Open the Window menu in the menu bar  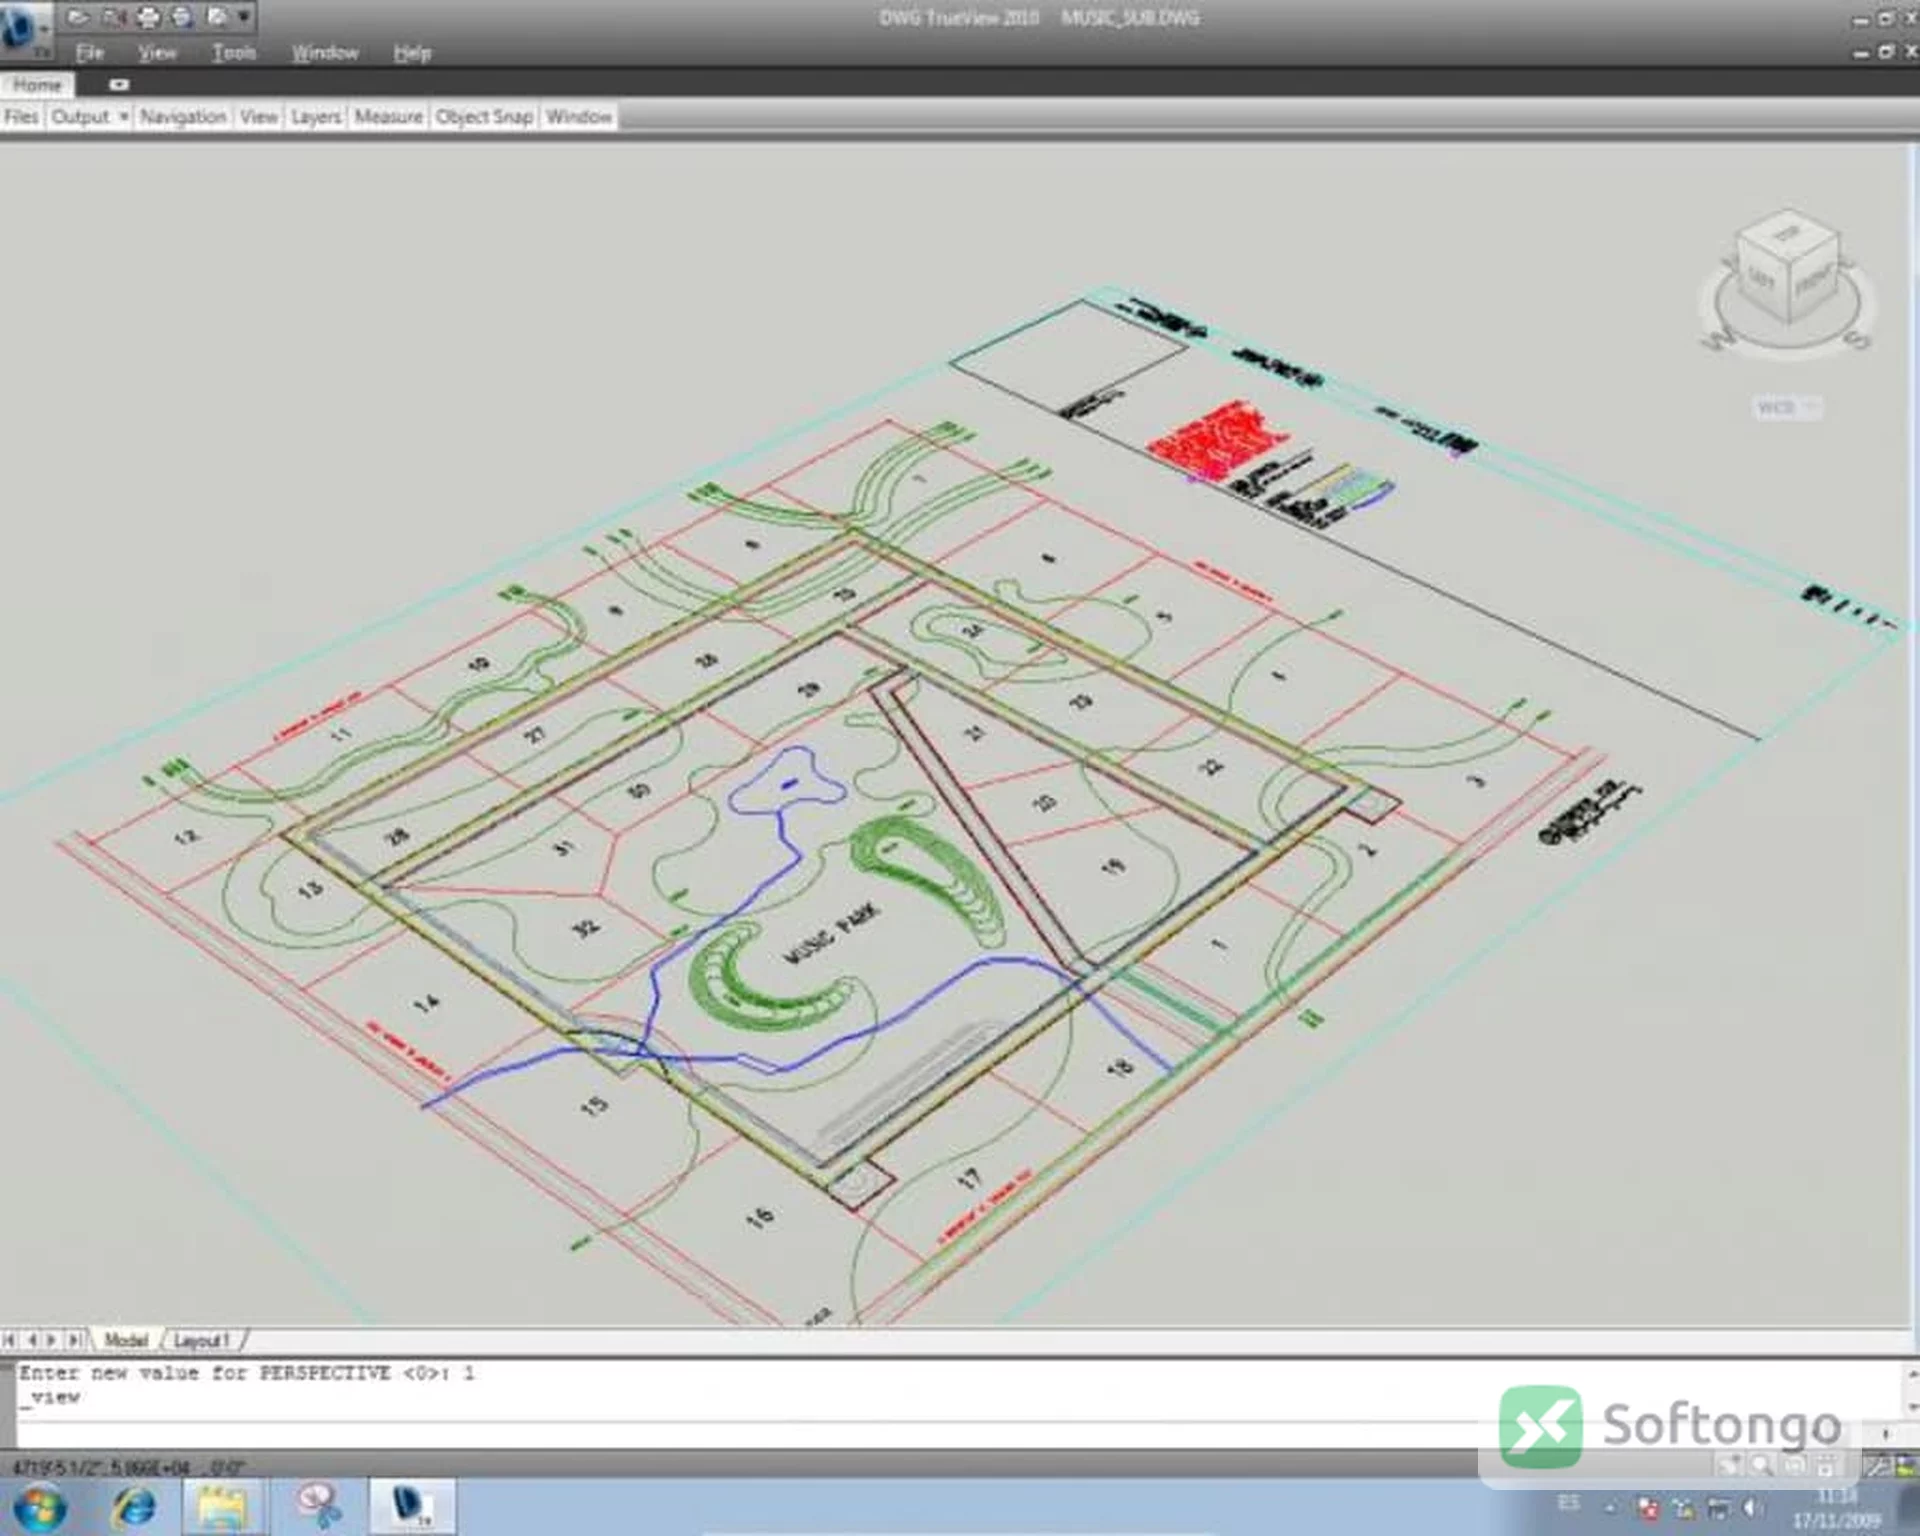[x=325, y=53]
